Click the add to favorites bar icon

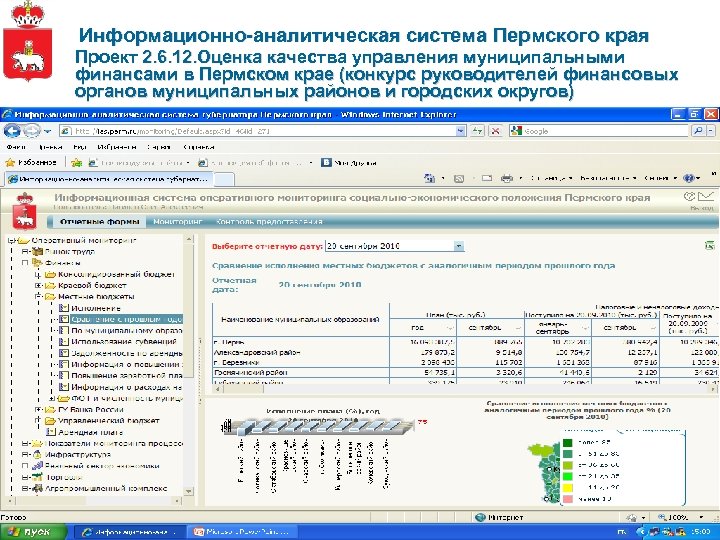(77, 163)
